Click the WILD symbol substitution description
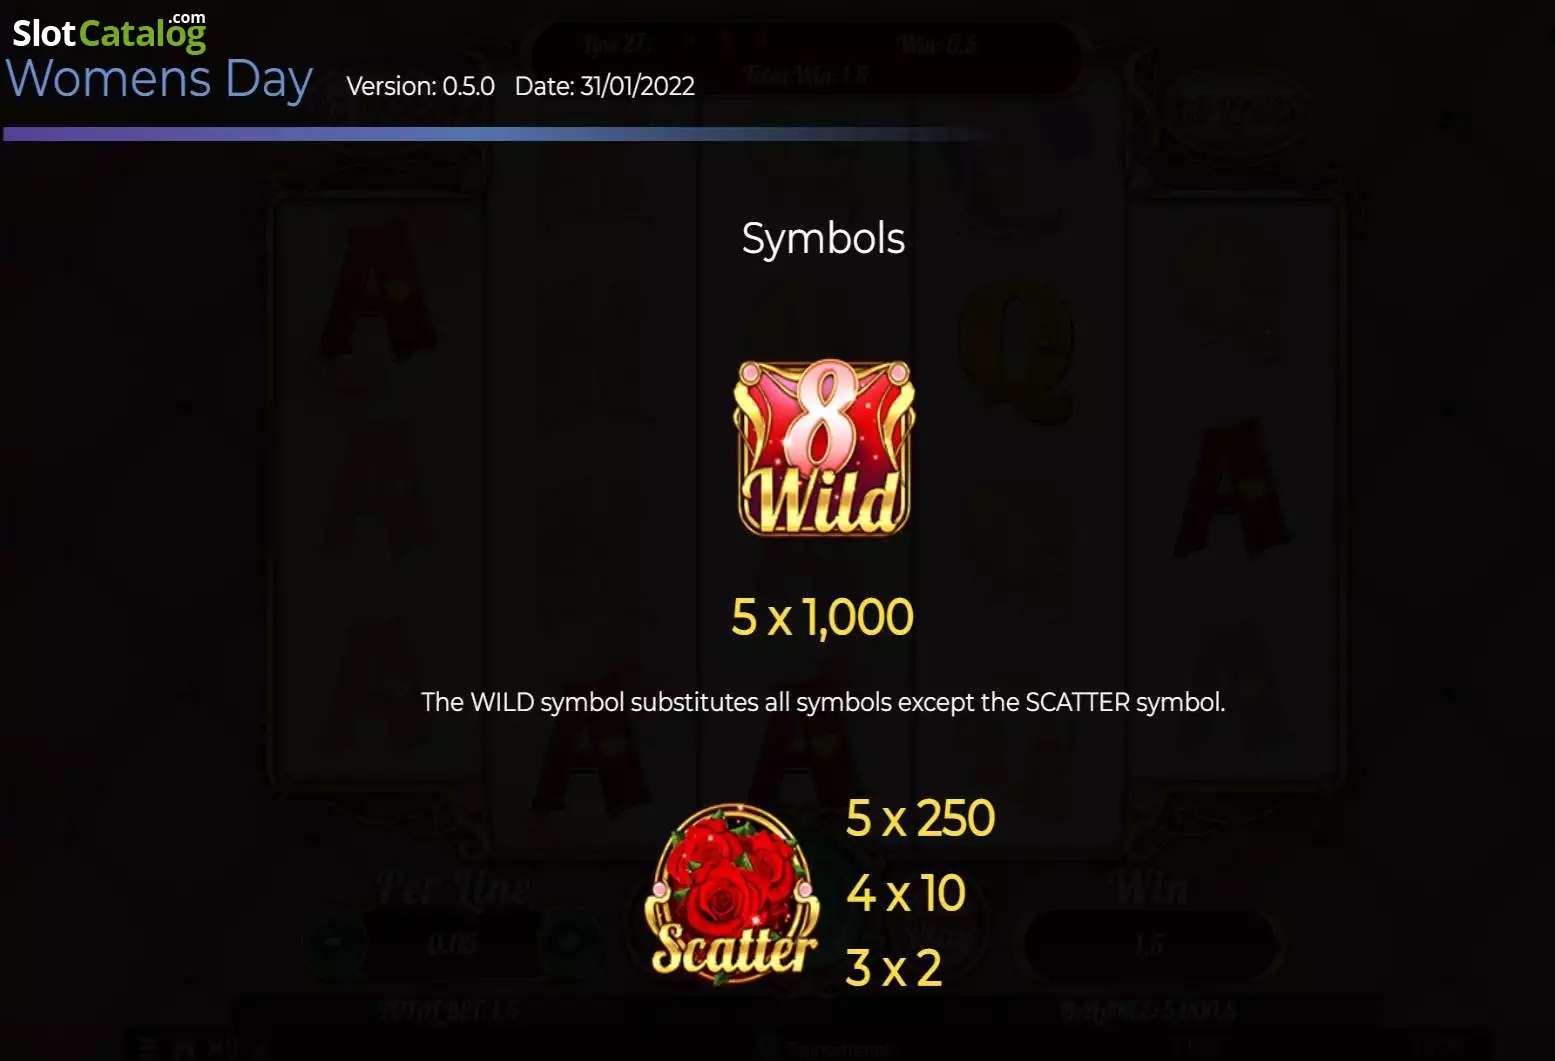1555x1061 pixels. (823, 702)
